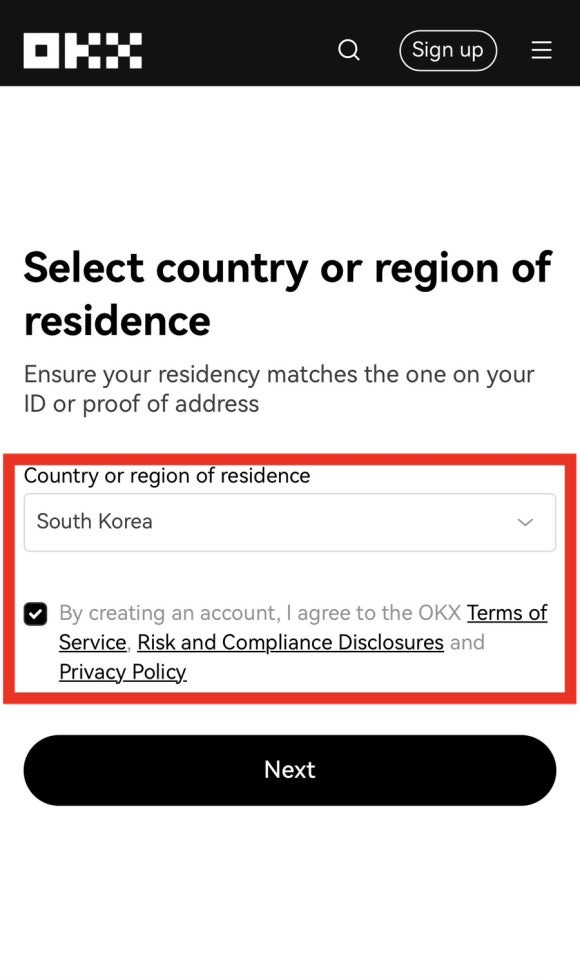Click the South Korea selected value text
This screenshot has width=580, height=979.
click(x=94, y=521)
